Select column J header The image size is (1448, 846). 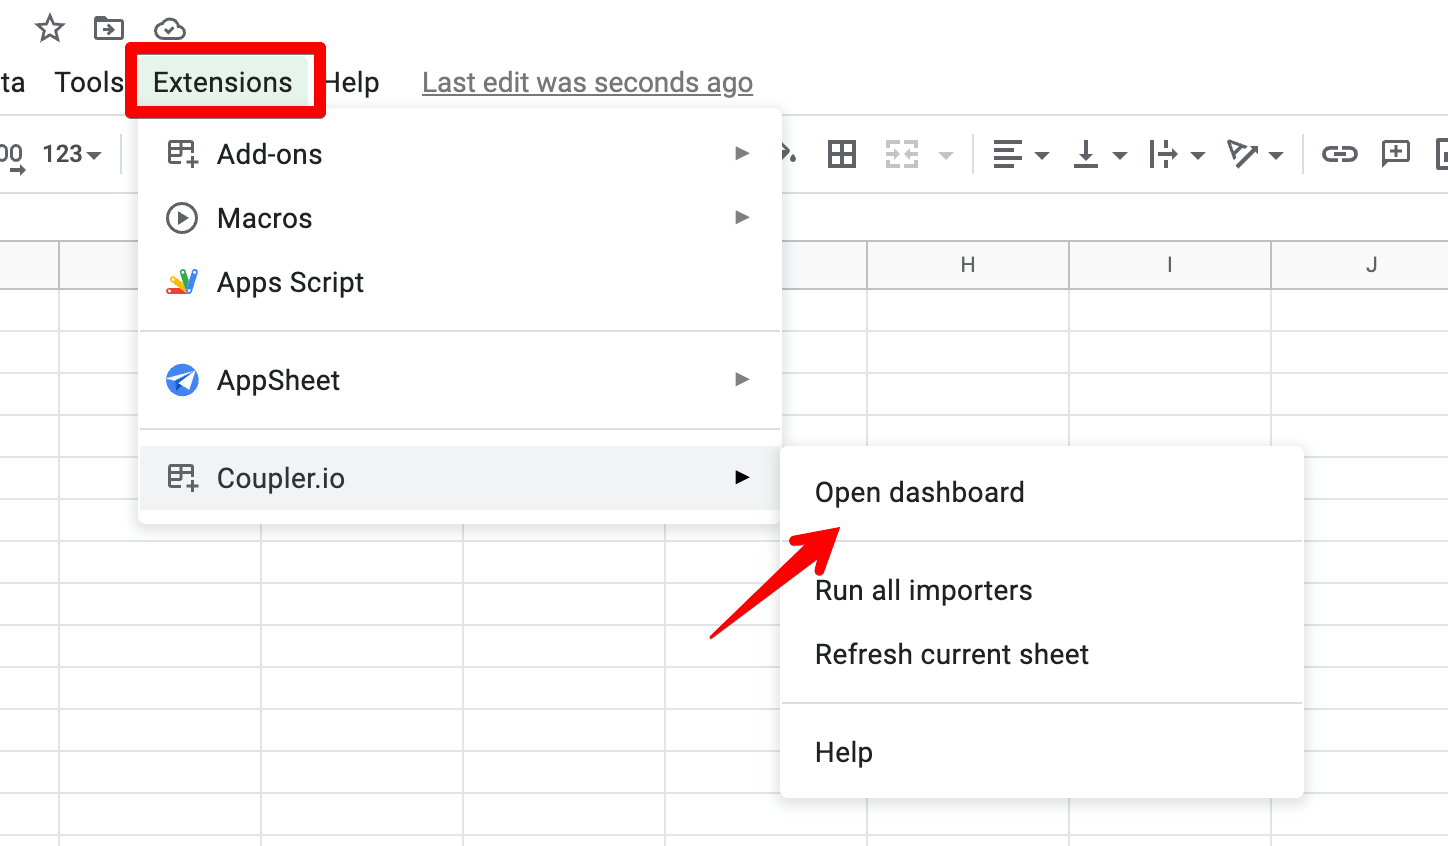[x=1360, y=265]
